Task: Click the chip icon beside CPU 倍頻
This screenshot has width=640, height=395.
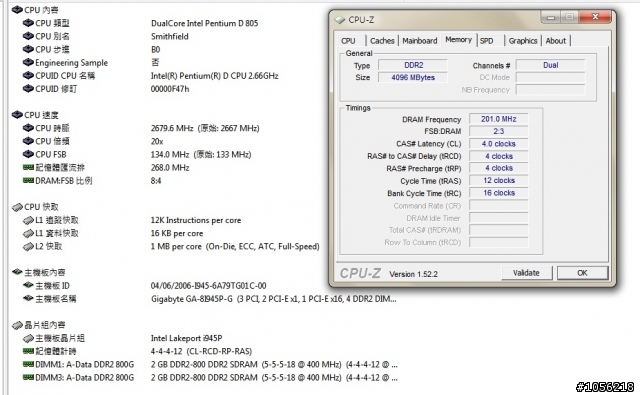Action: (28, 141)
